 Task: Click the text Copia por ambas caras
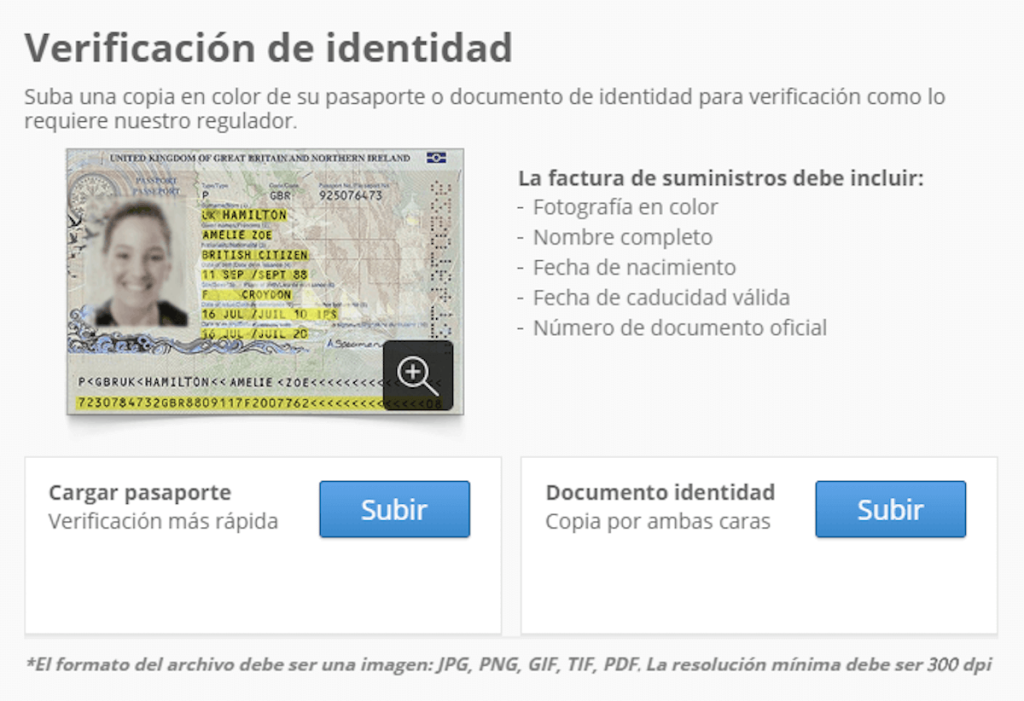pyautogui.click(x=658, y=521)
